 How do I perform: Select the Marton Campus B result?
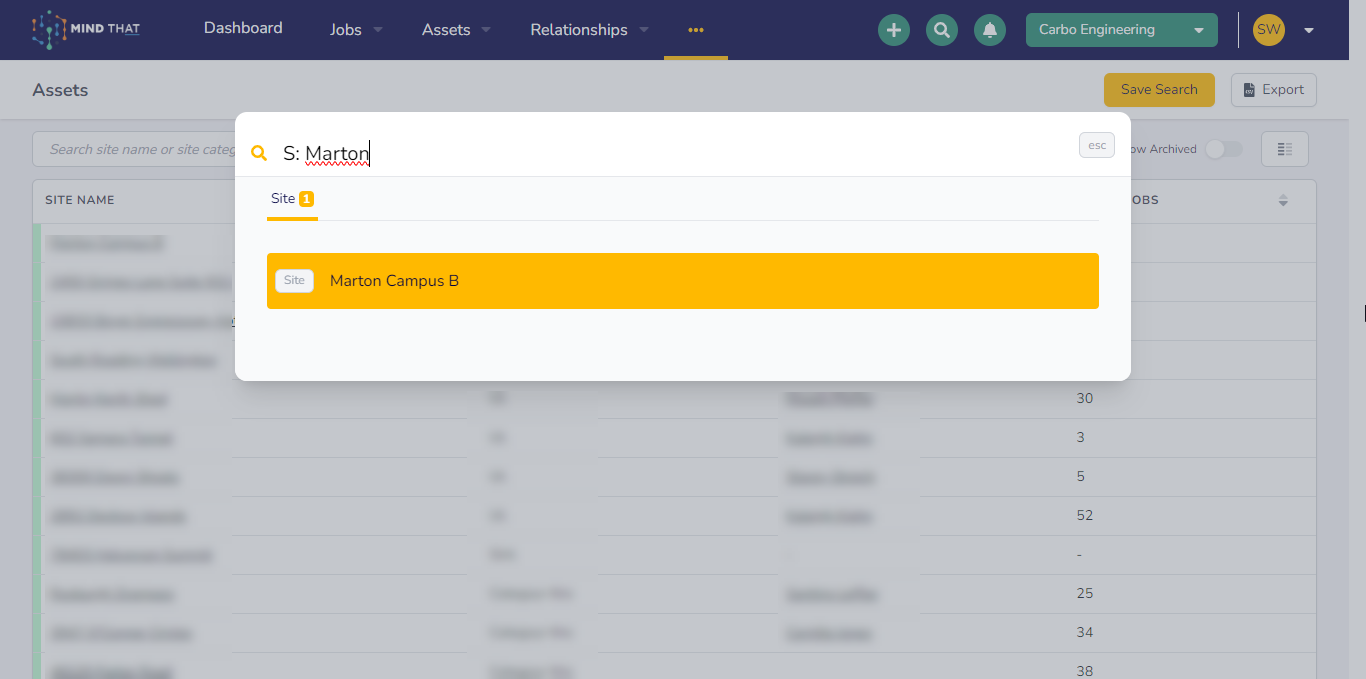point(683,281)
